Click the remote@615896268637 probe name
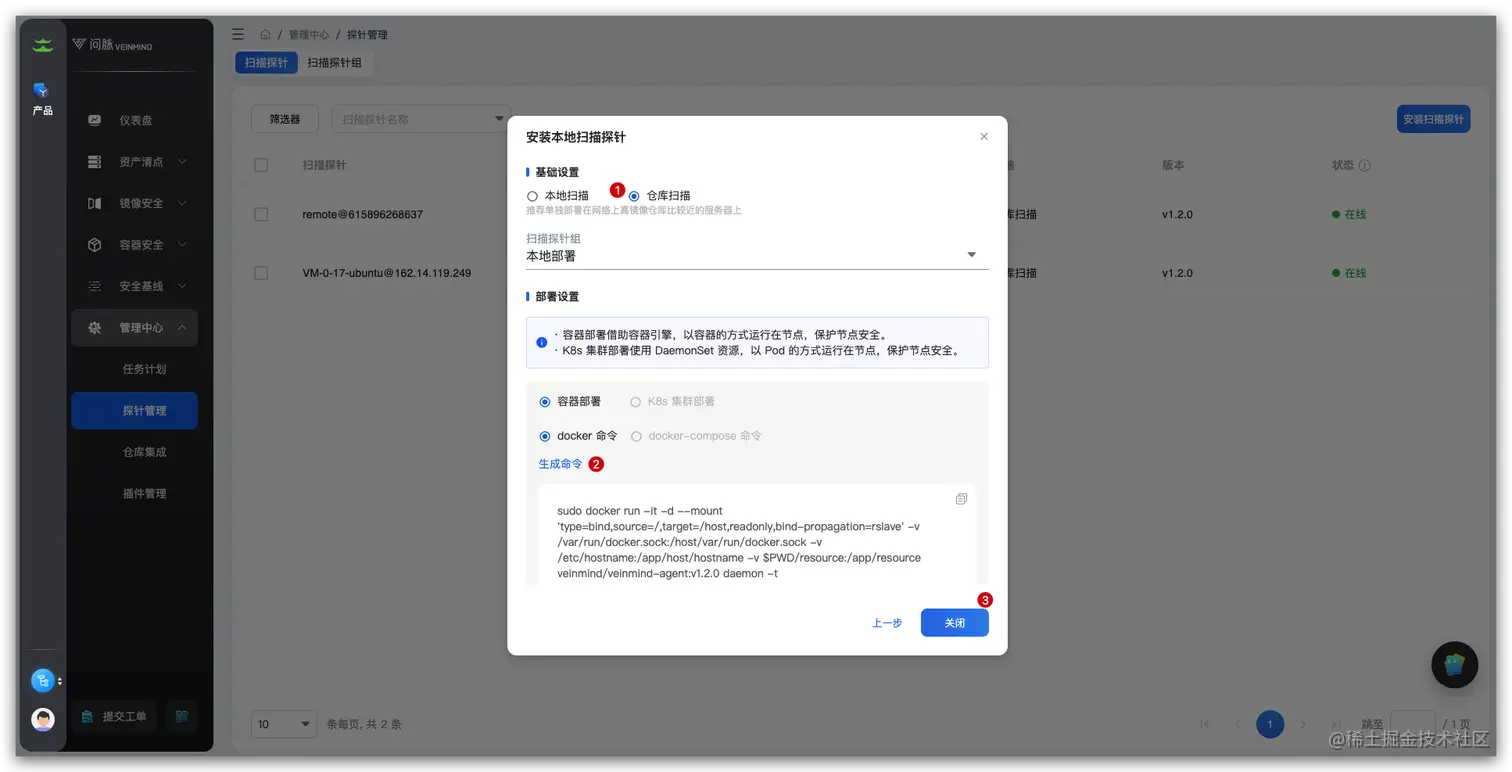 tap(362, 215)
